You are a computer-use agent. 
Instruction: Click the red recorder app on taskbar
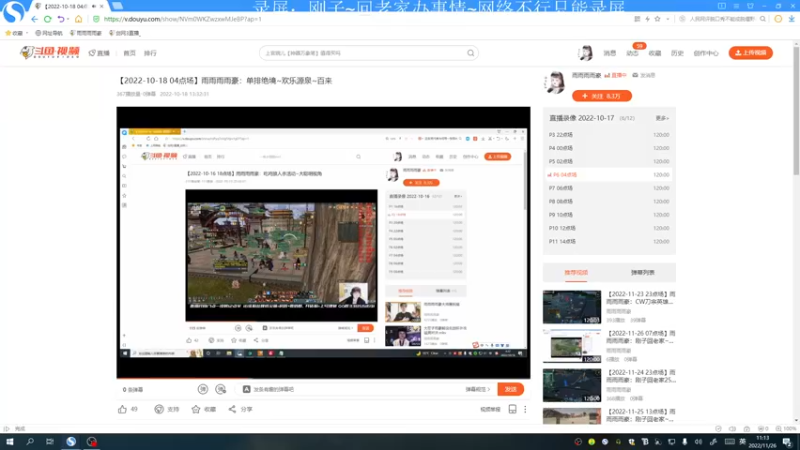(91, 442)
